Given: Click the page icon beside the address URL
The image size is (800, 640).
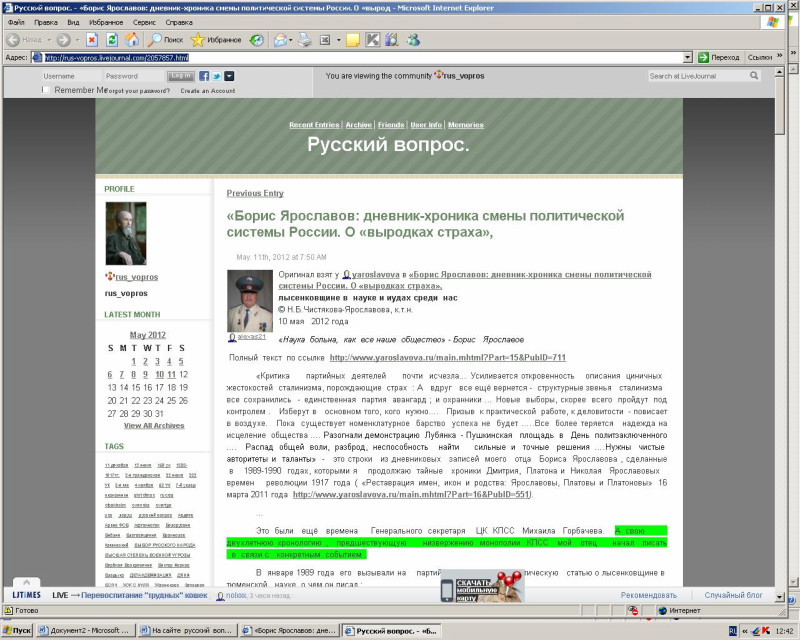Looking at the screenshot, I should point(37,57).
